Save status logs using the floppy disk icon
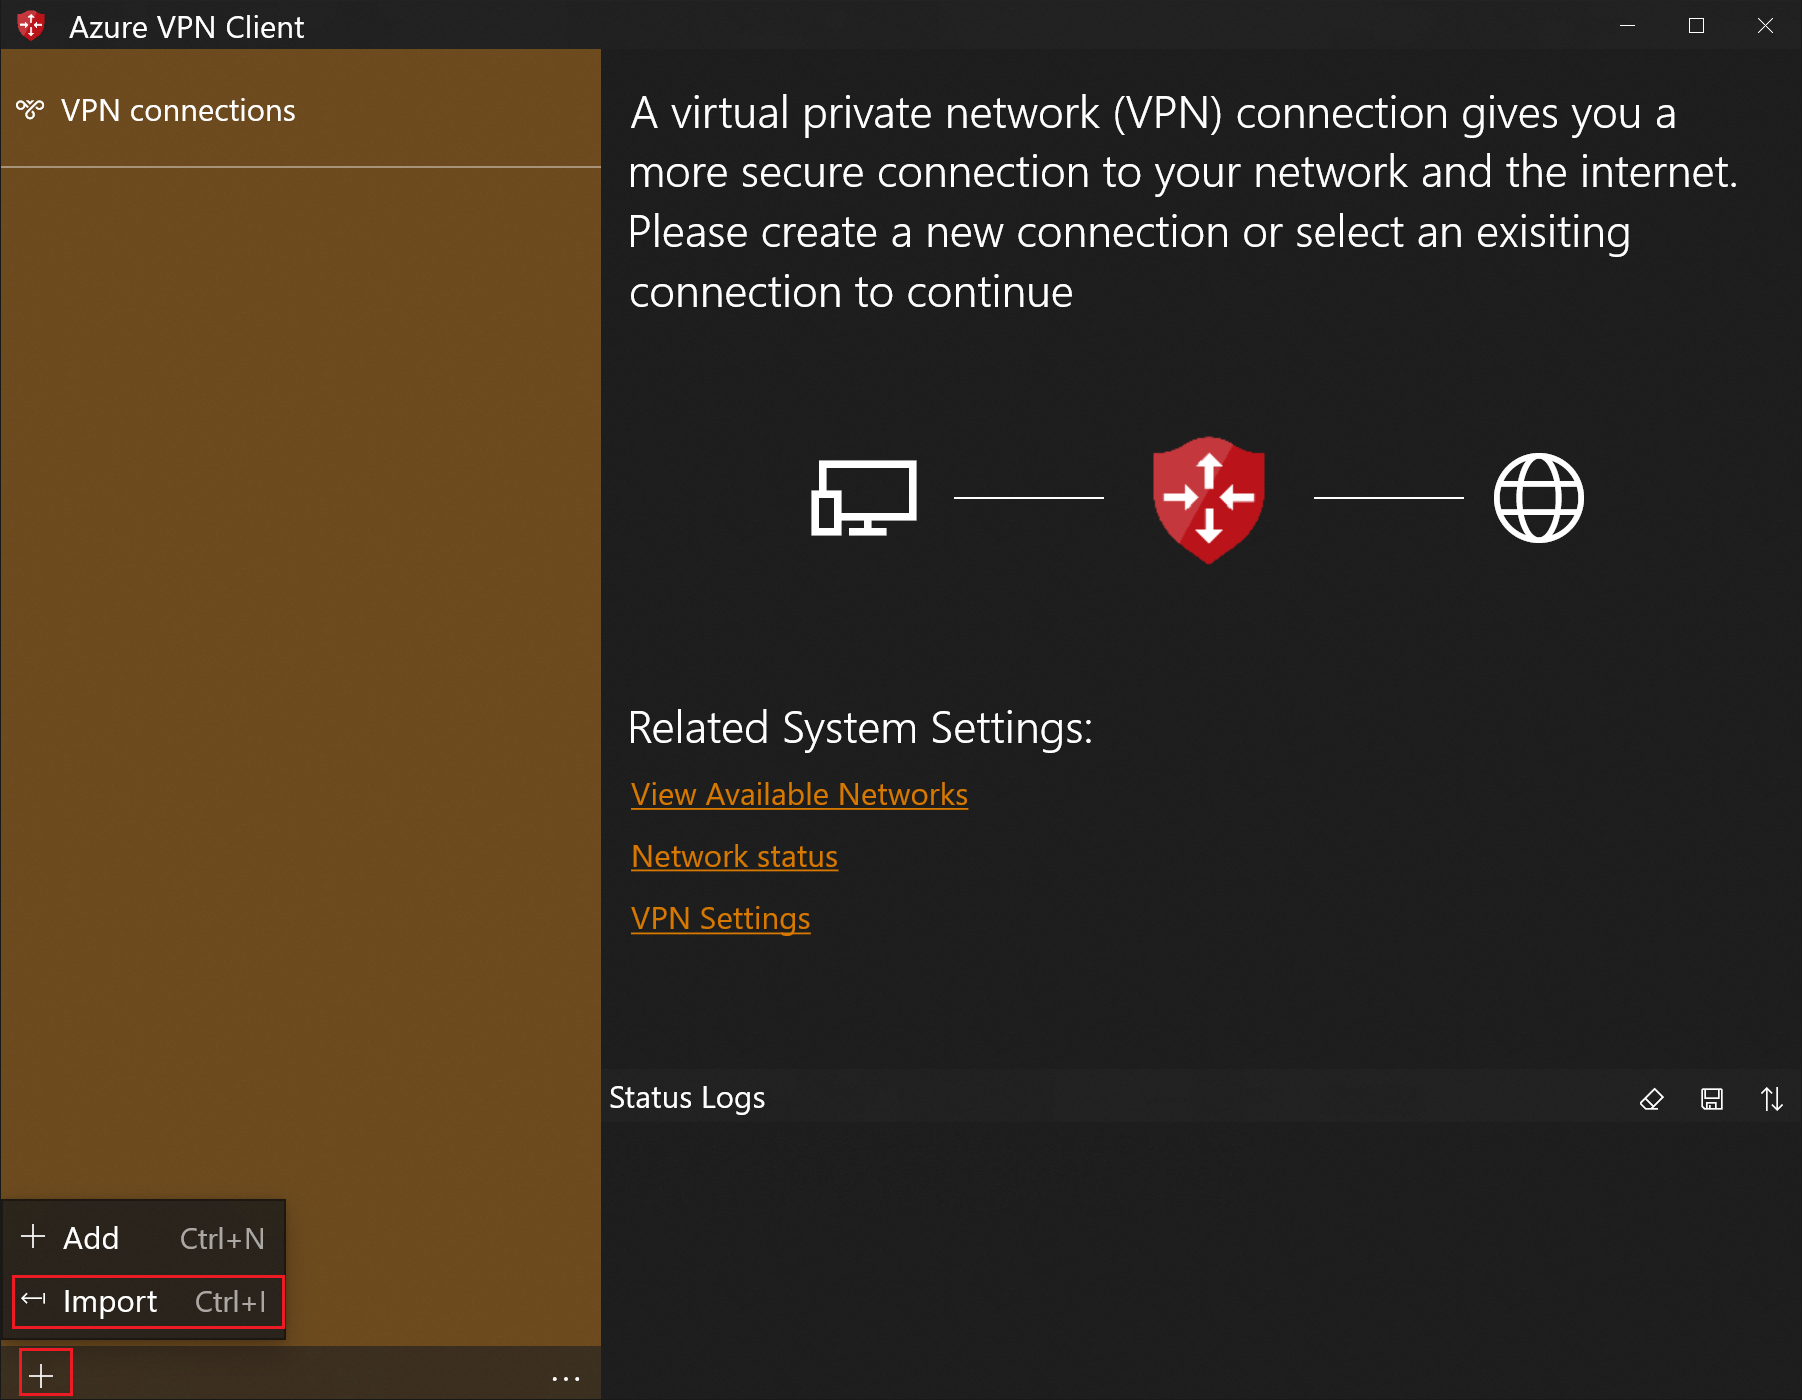Viewport: 1802px width, 1400px height. [1712, 1099]
